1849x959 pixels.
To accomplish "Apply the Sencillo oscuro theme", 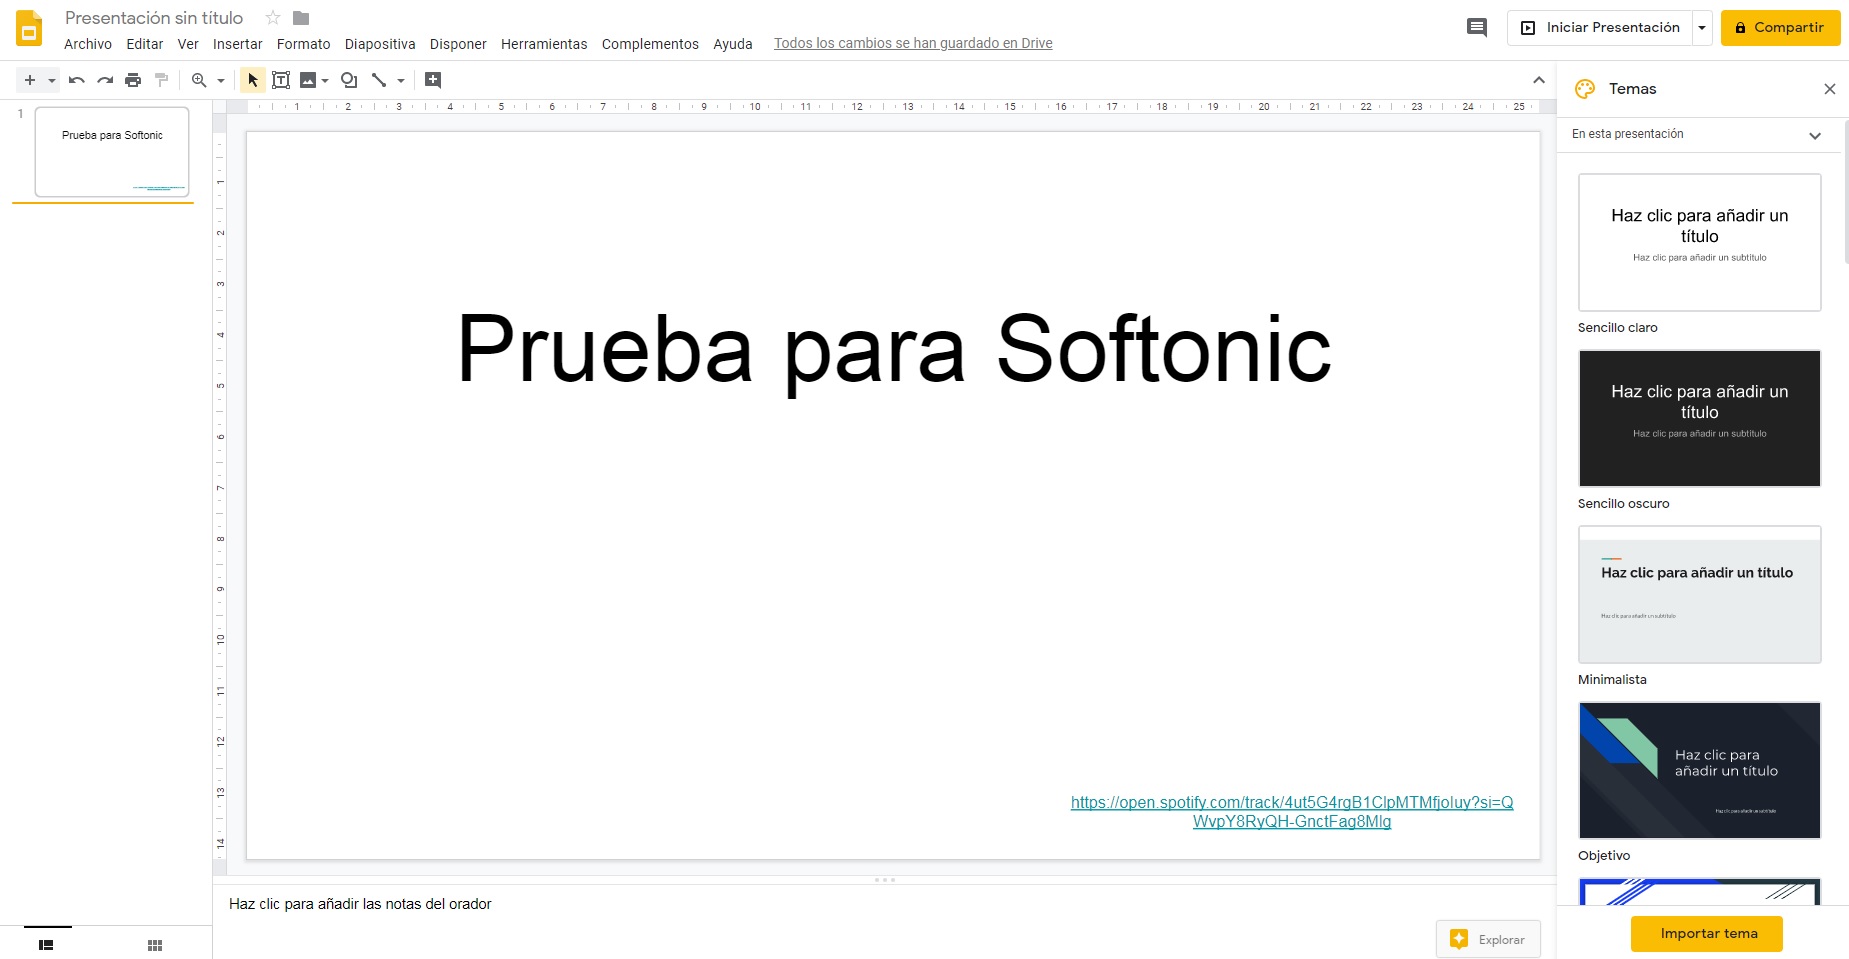I will 1700,418.
